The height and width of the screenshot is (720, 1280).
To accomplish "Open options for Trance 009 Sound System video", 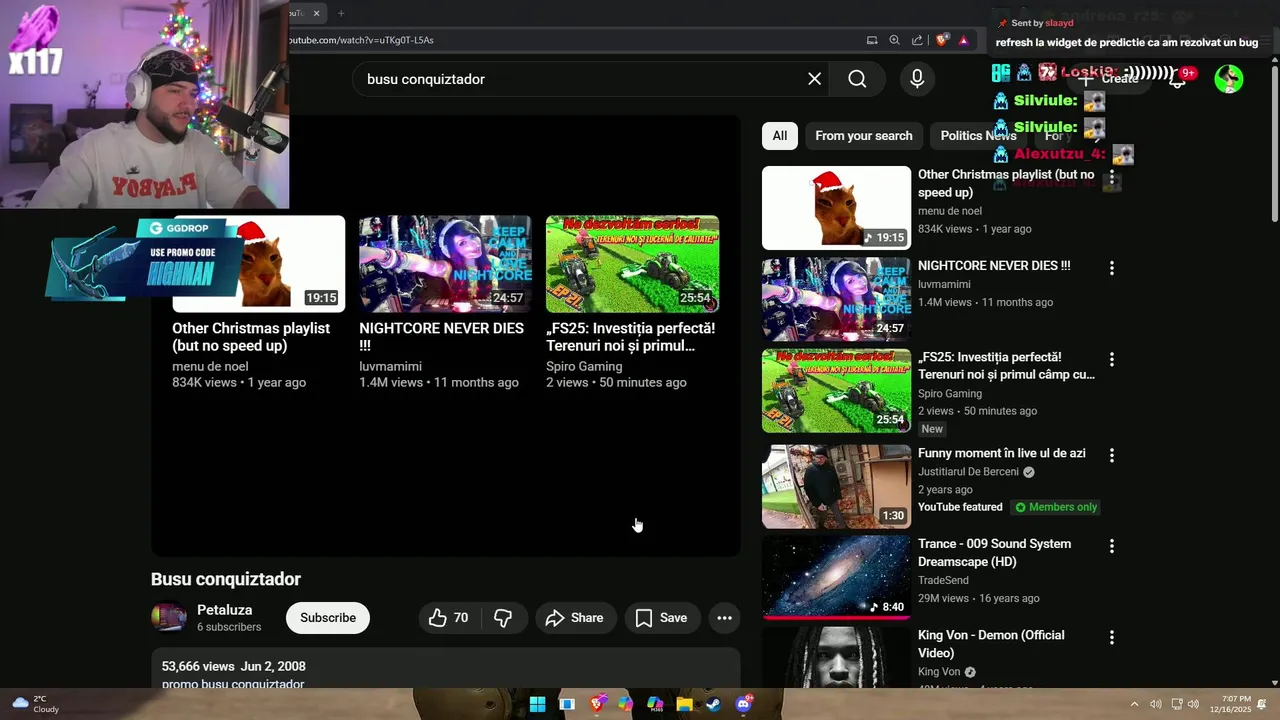I will tap(1111, 546).
